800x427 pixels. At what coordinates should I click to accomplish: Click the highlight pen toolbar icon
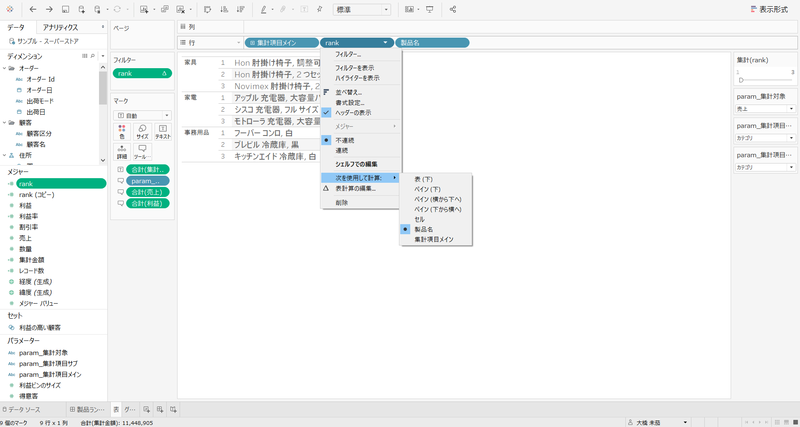pyautogui.click(x=263, y=9)
